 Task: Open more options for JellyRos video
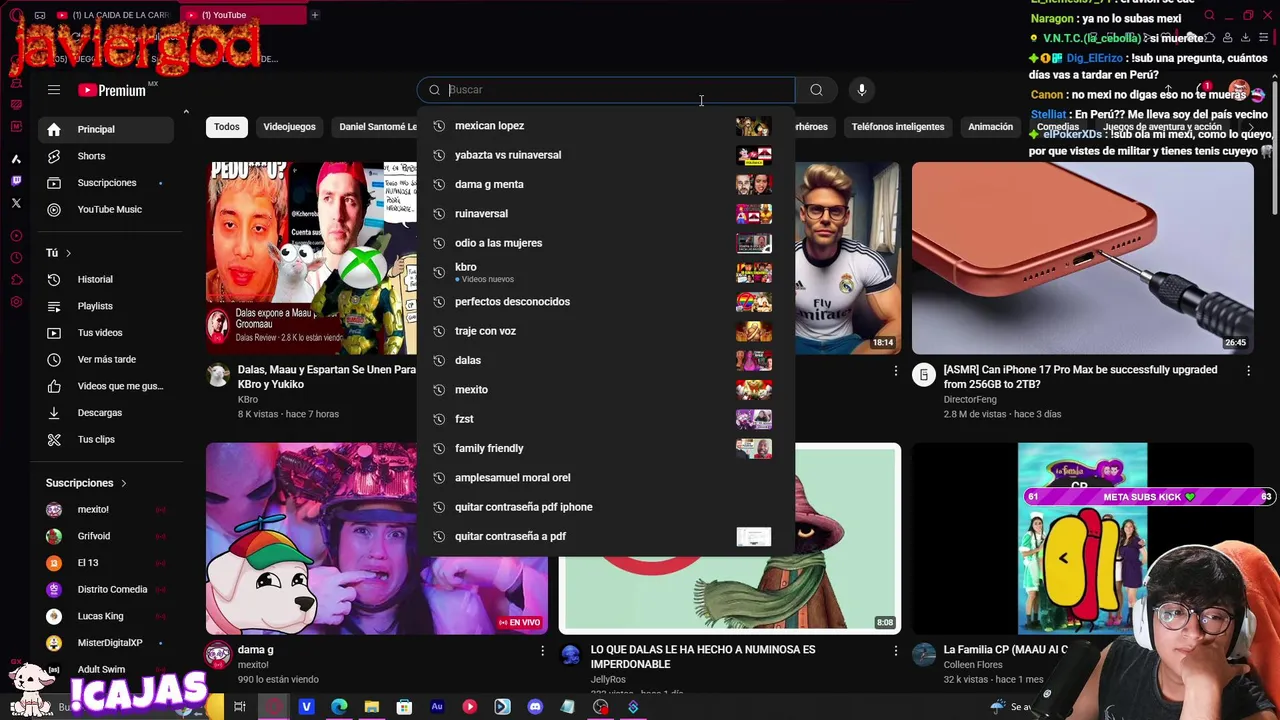[895, 651]
